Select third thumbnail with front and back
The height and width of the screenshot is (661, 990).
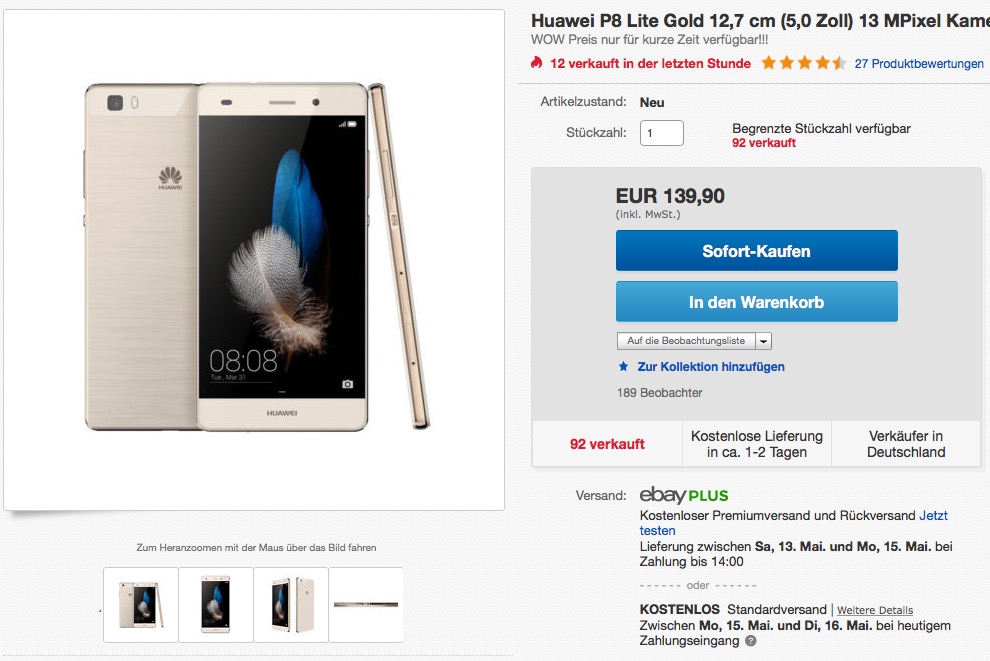pos(291,605)
